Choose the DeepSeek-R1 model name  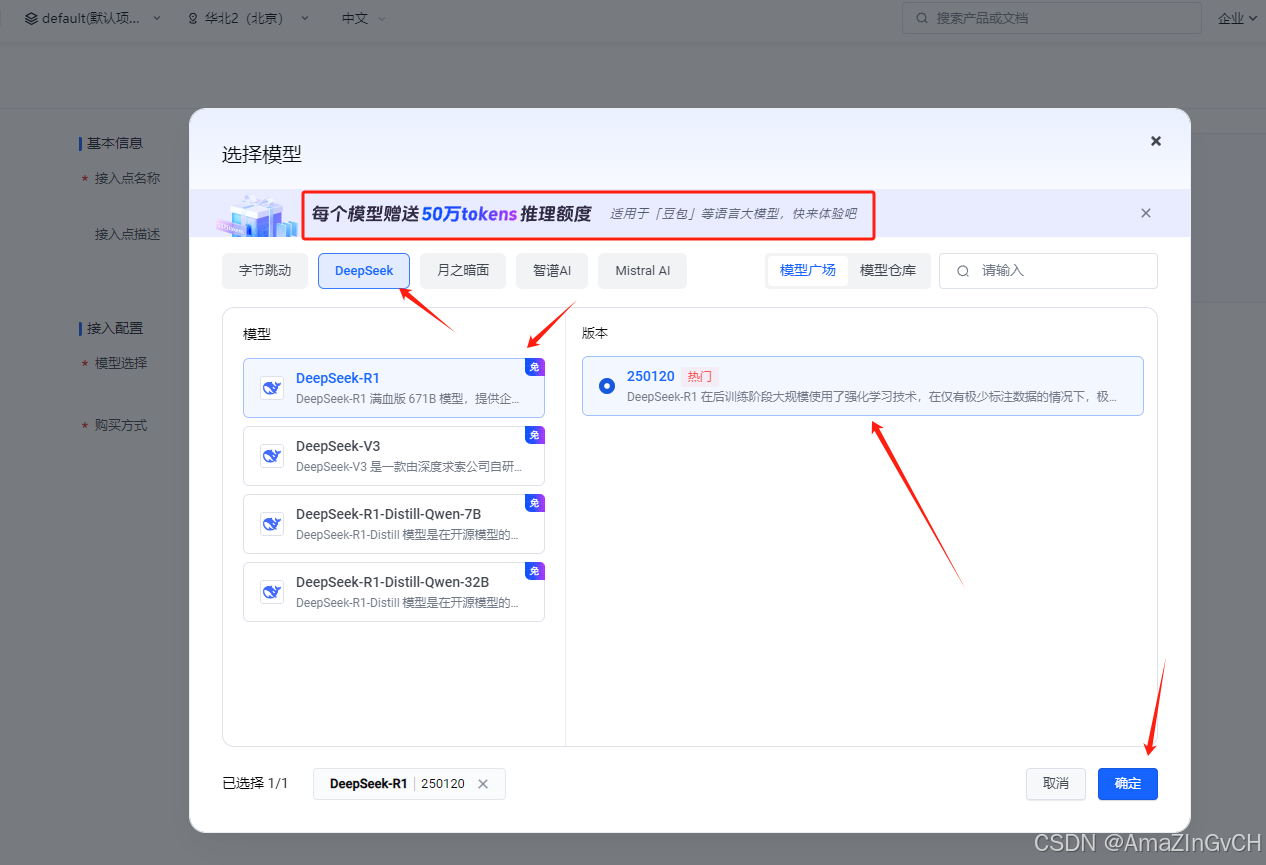tap(338, 378)
